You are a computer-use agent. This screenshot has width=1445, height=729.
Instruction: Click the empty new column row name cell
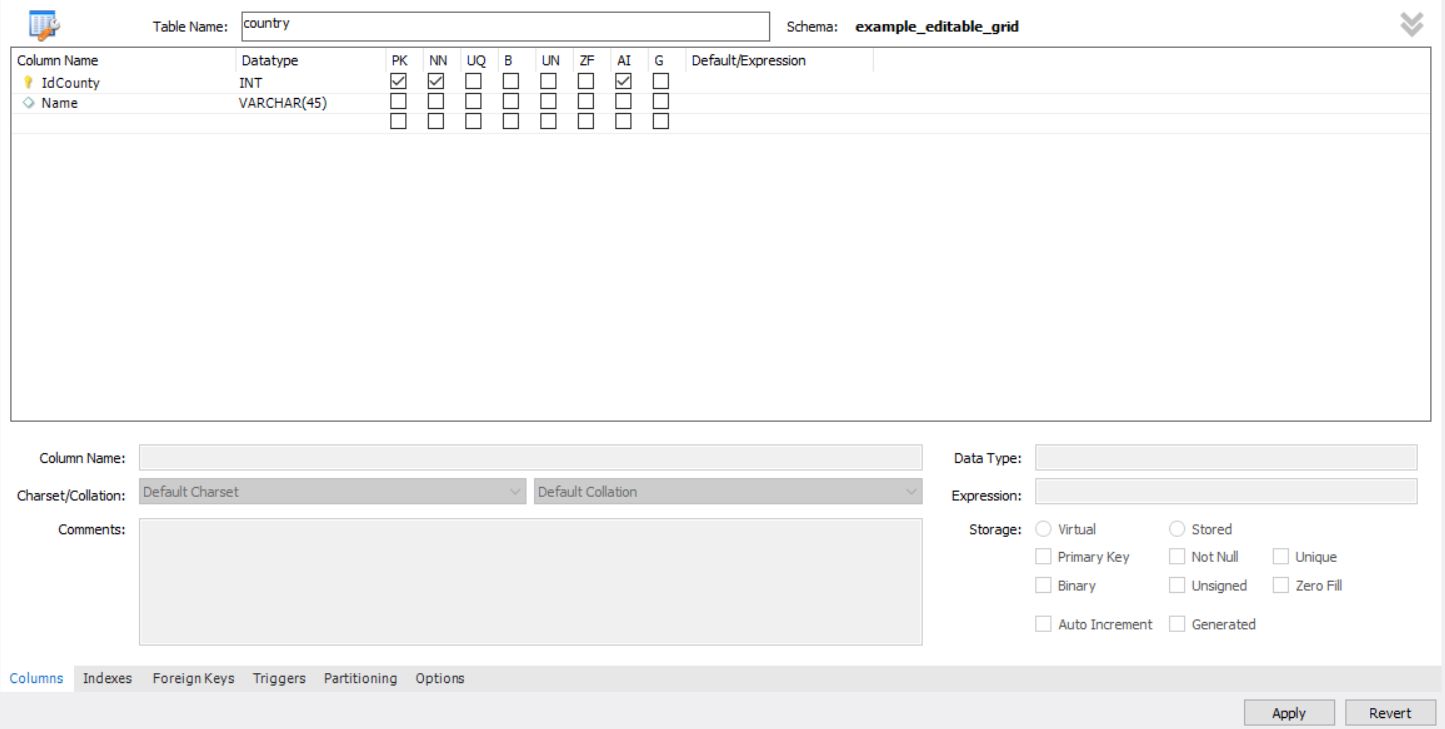pos(120,122)
